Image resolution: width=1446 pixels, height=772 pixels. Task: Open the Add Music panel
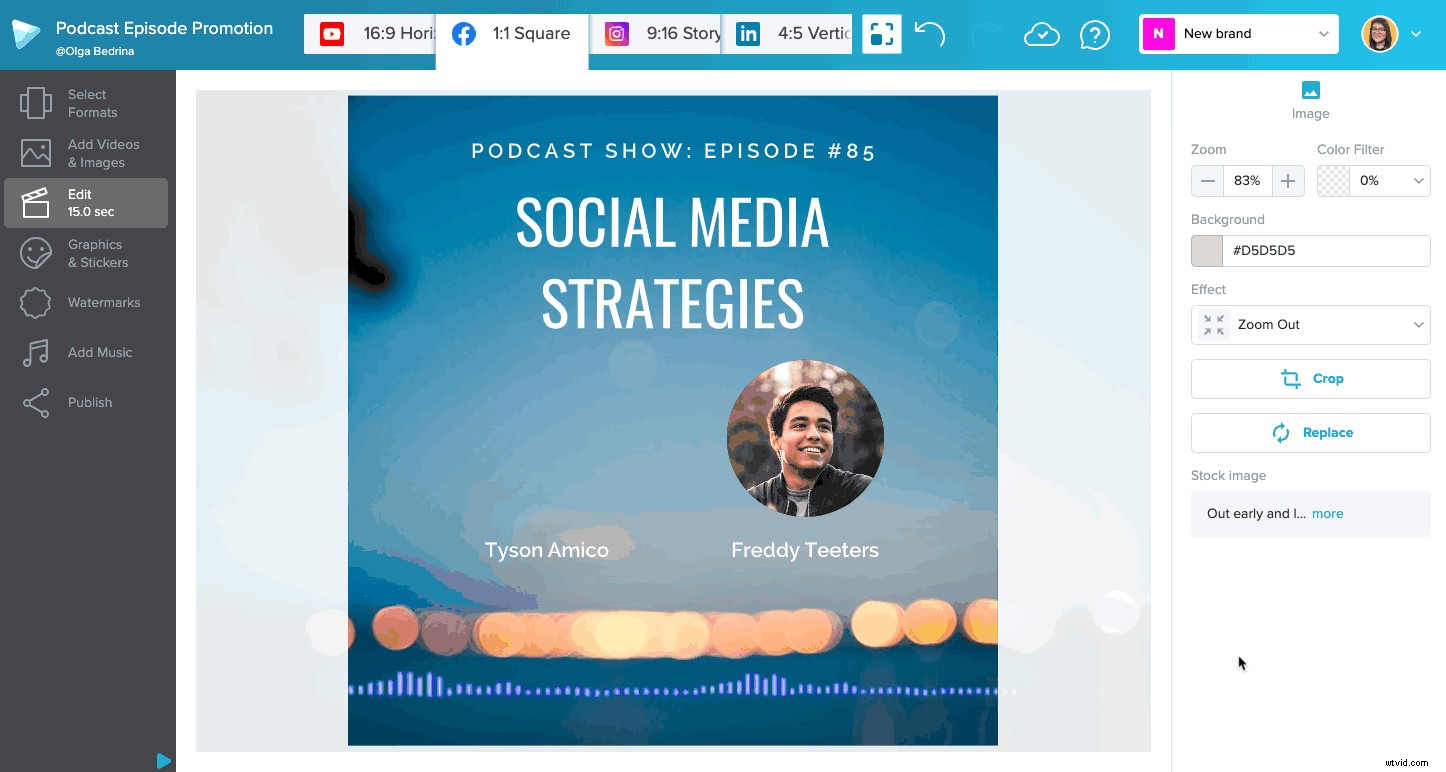pos(87,352)
